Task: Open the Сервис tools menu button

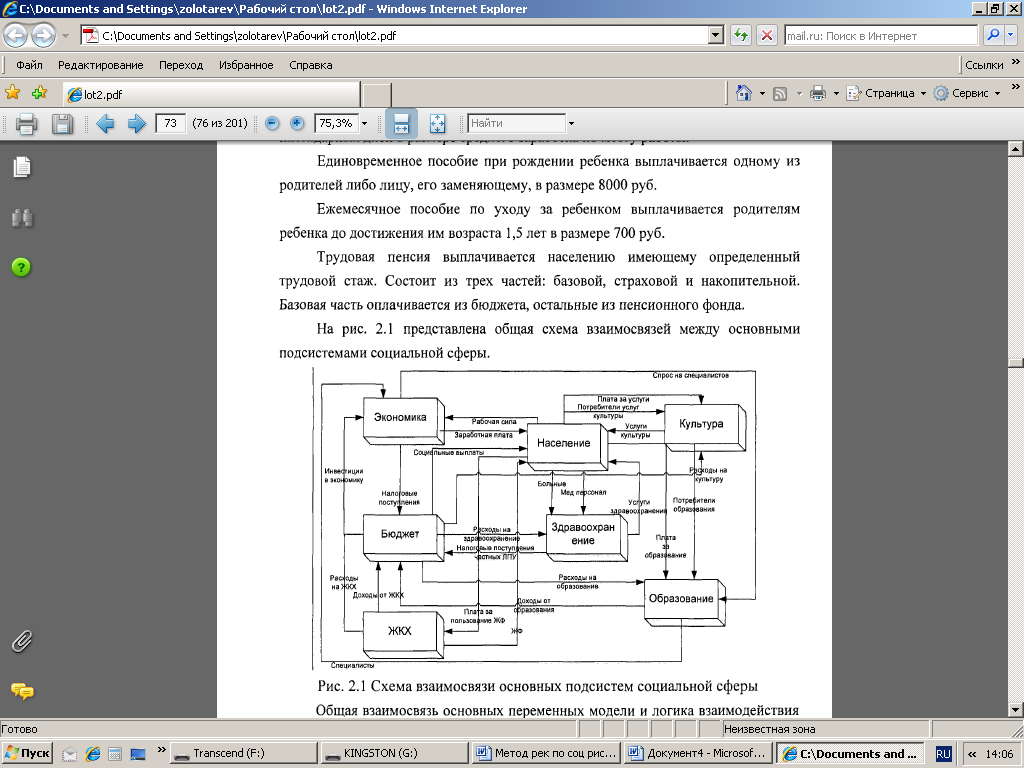Action: 967,93
